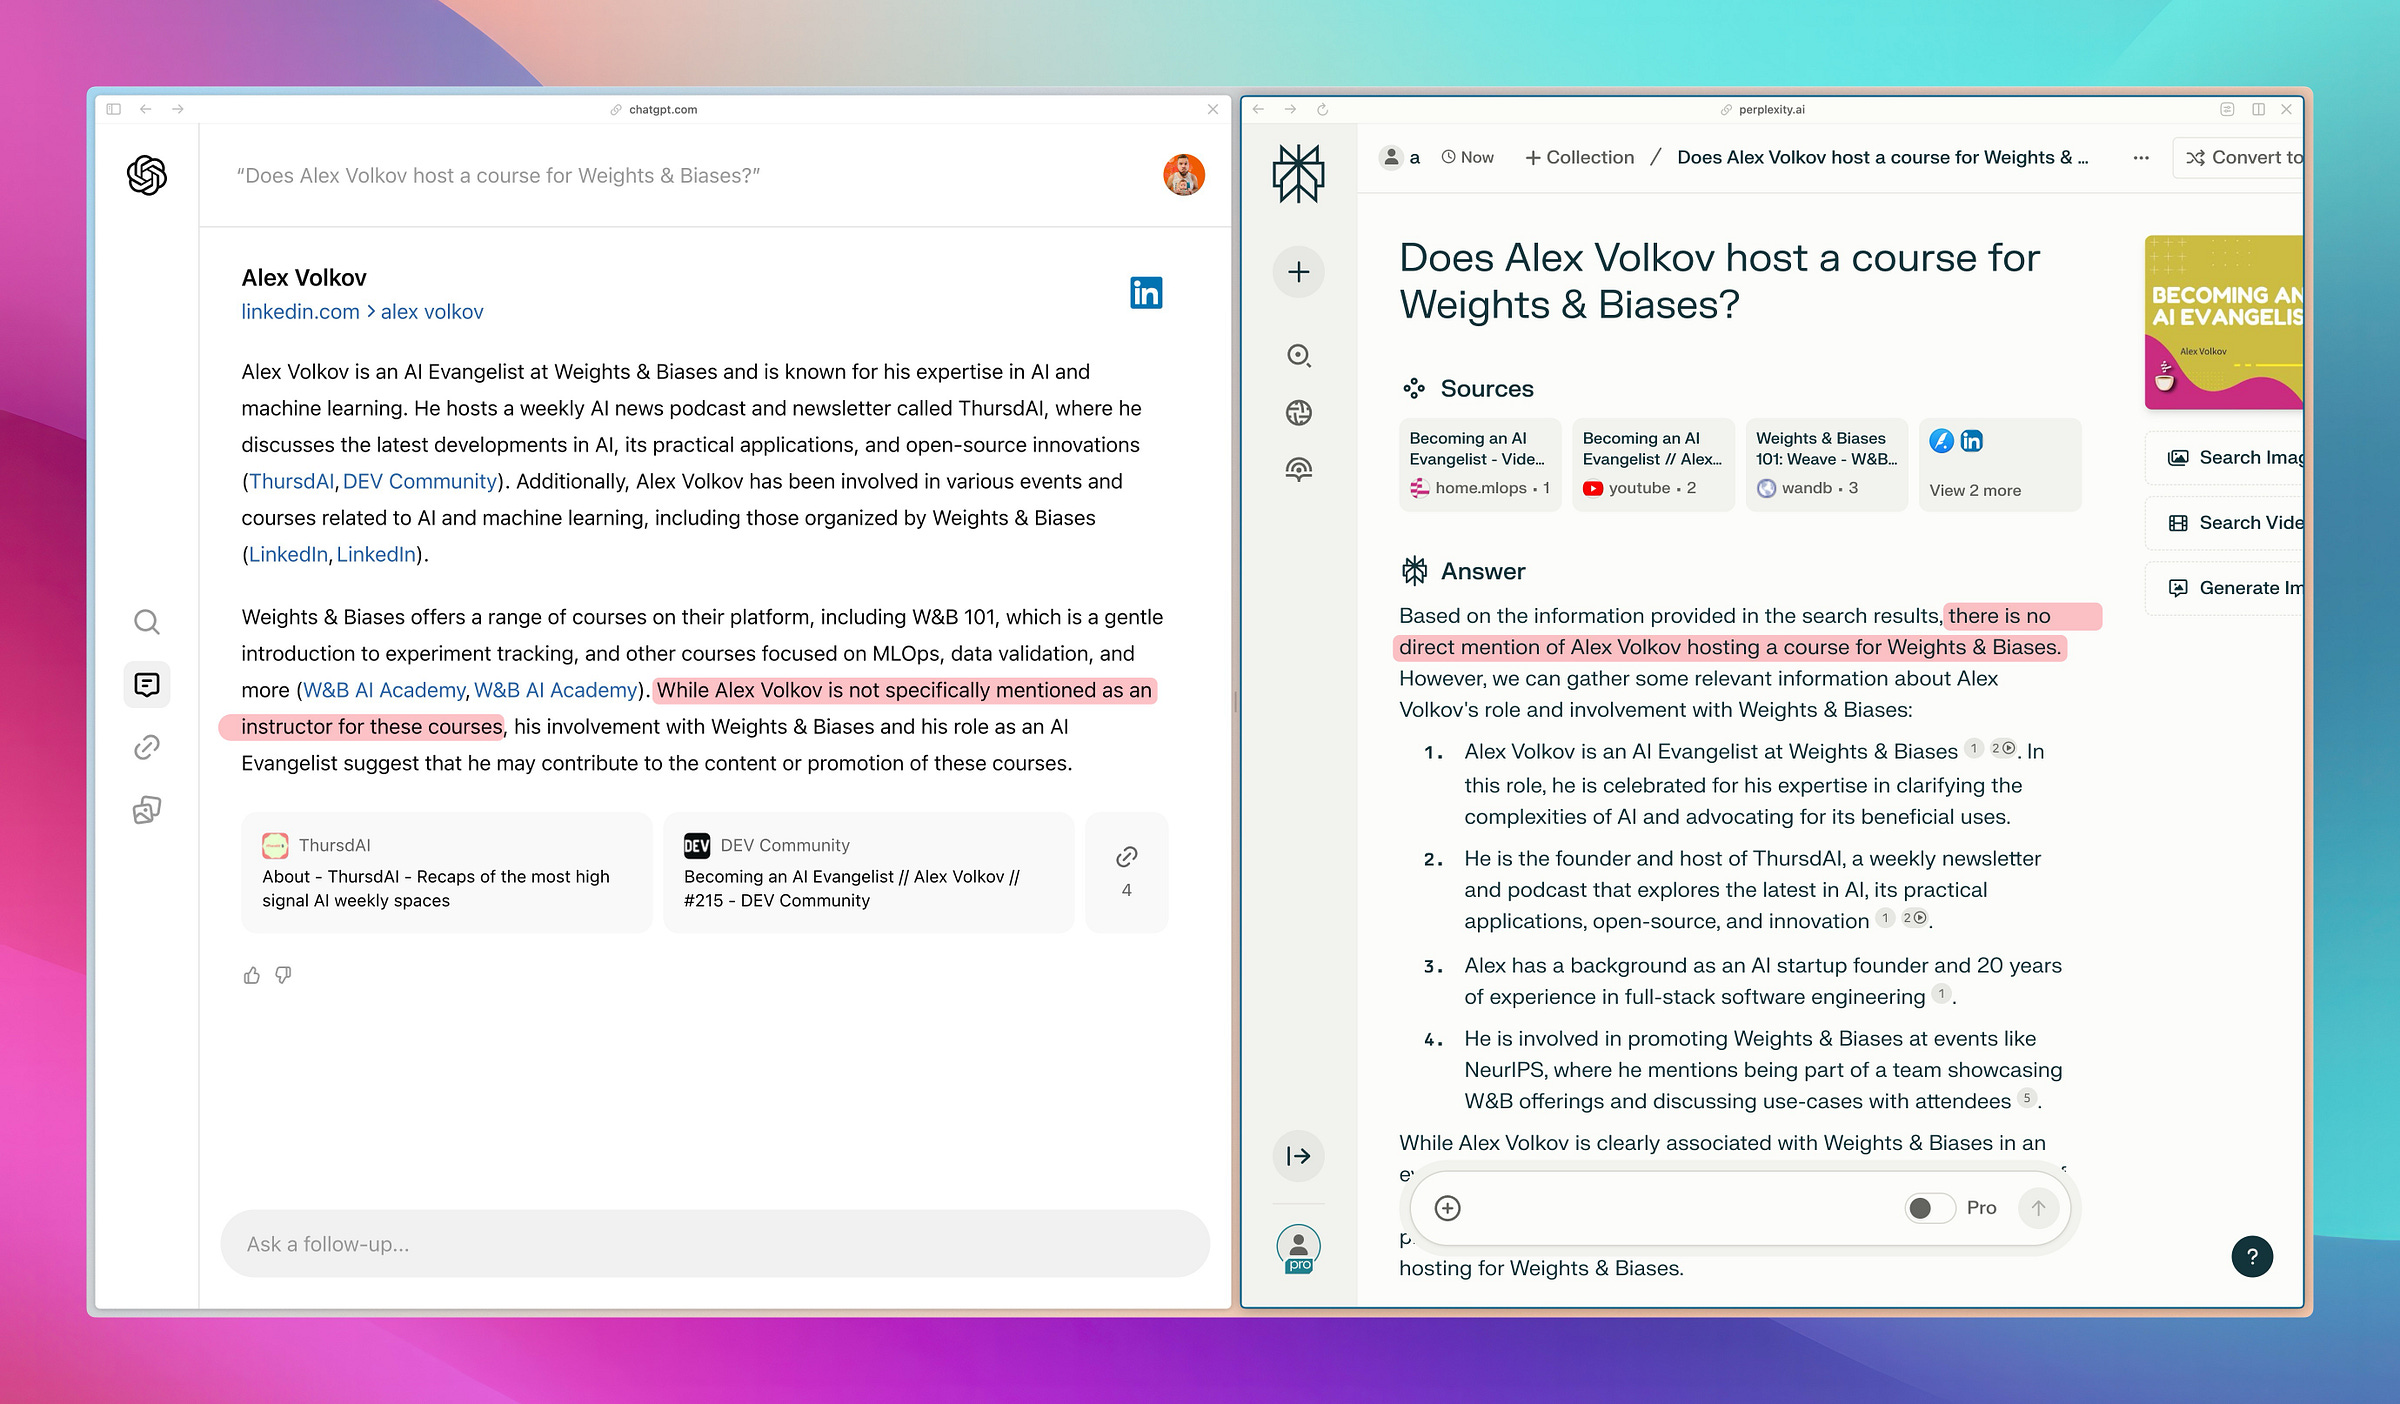Screen dimensions: 2400x1404
Task: Click the thumbs up icon under ChatGPT answer
Action: tap(252, 975)
